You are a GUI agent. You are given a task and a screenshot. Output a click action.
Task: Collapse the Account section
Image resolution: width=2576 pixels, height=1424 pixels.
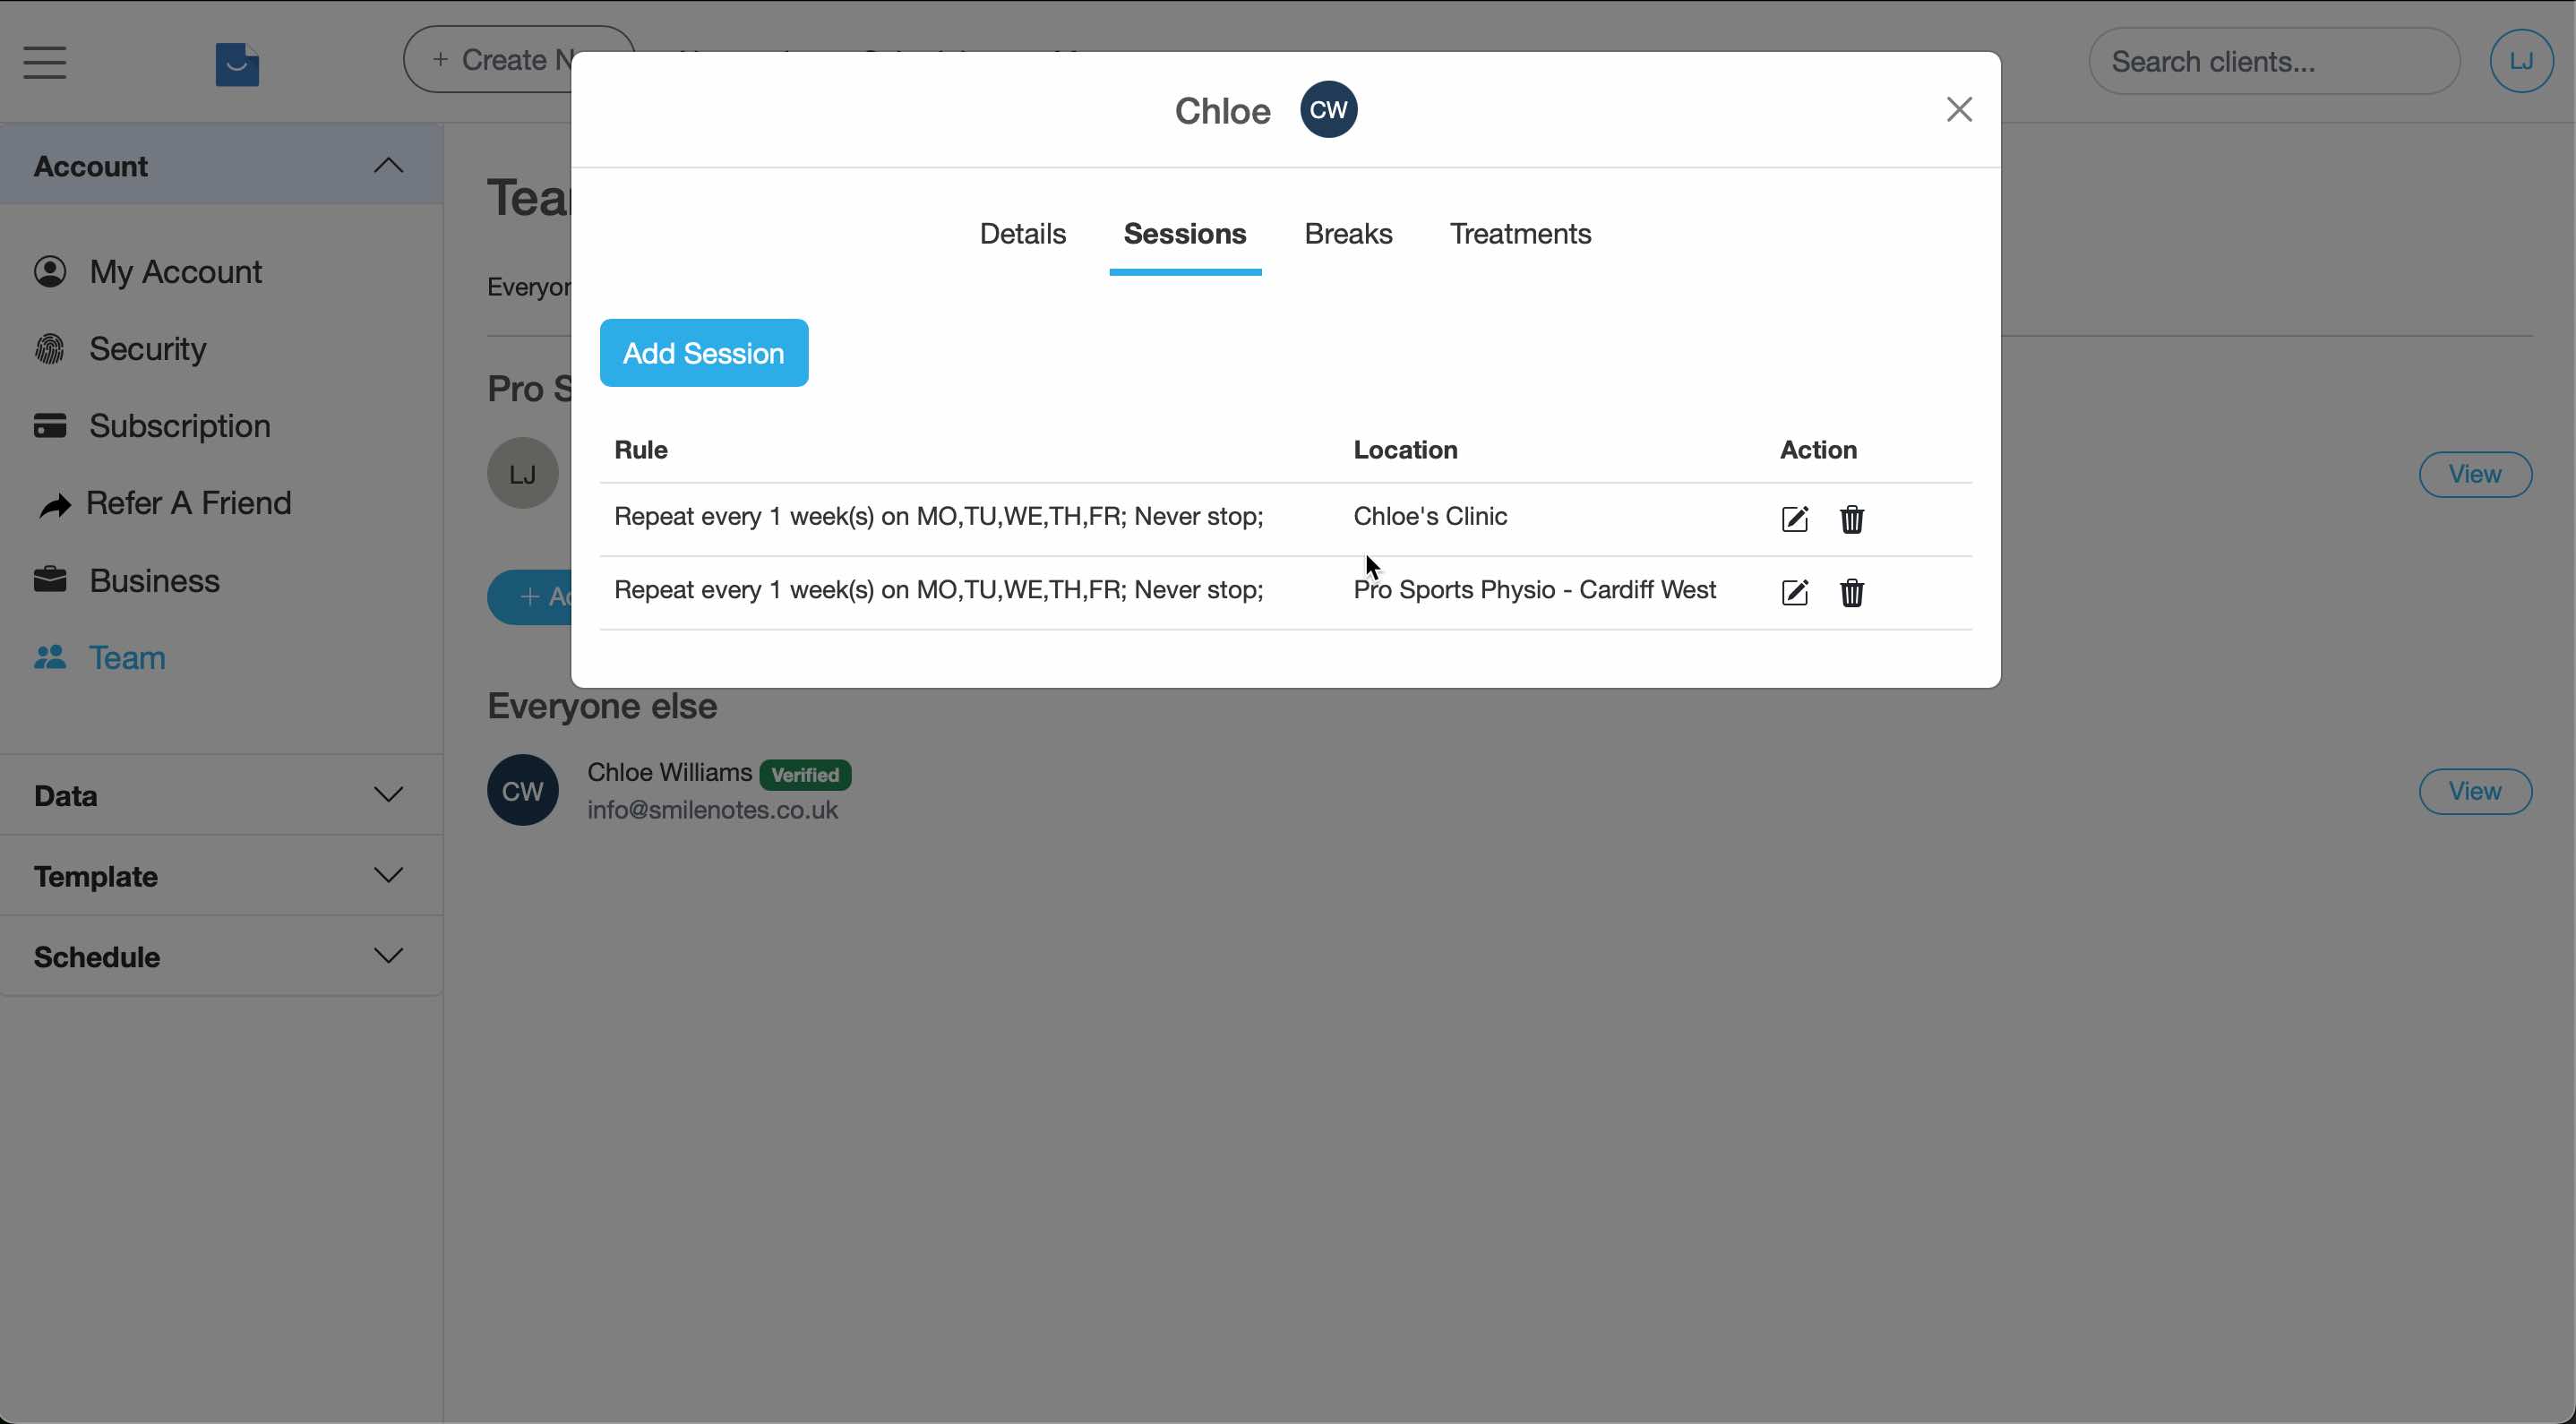[389, 165]
